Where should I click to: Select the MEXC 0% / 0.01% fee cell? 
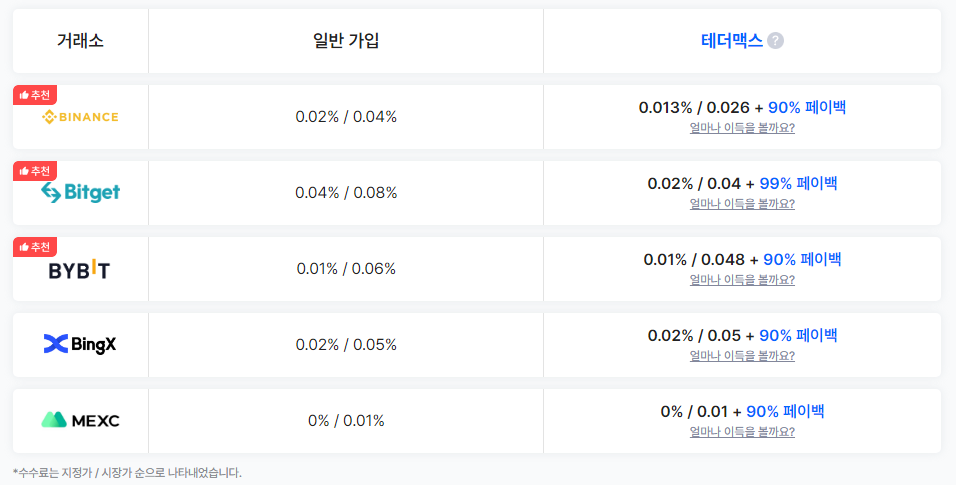click(346, 420)
